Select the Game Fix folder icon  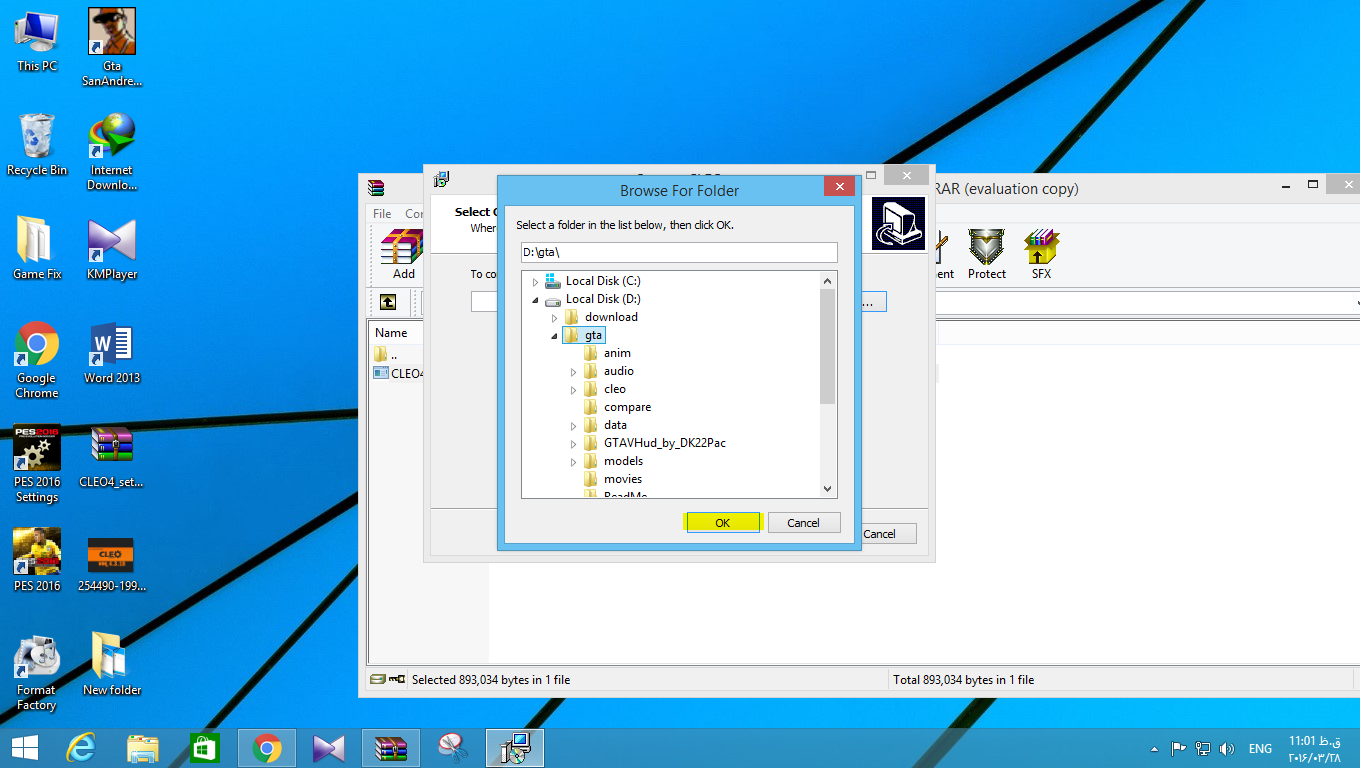(37, 249)
